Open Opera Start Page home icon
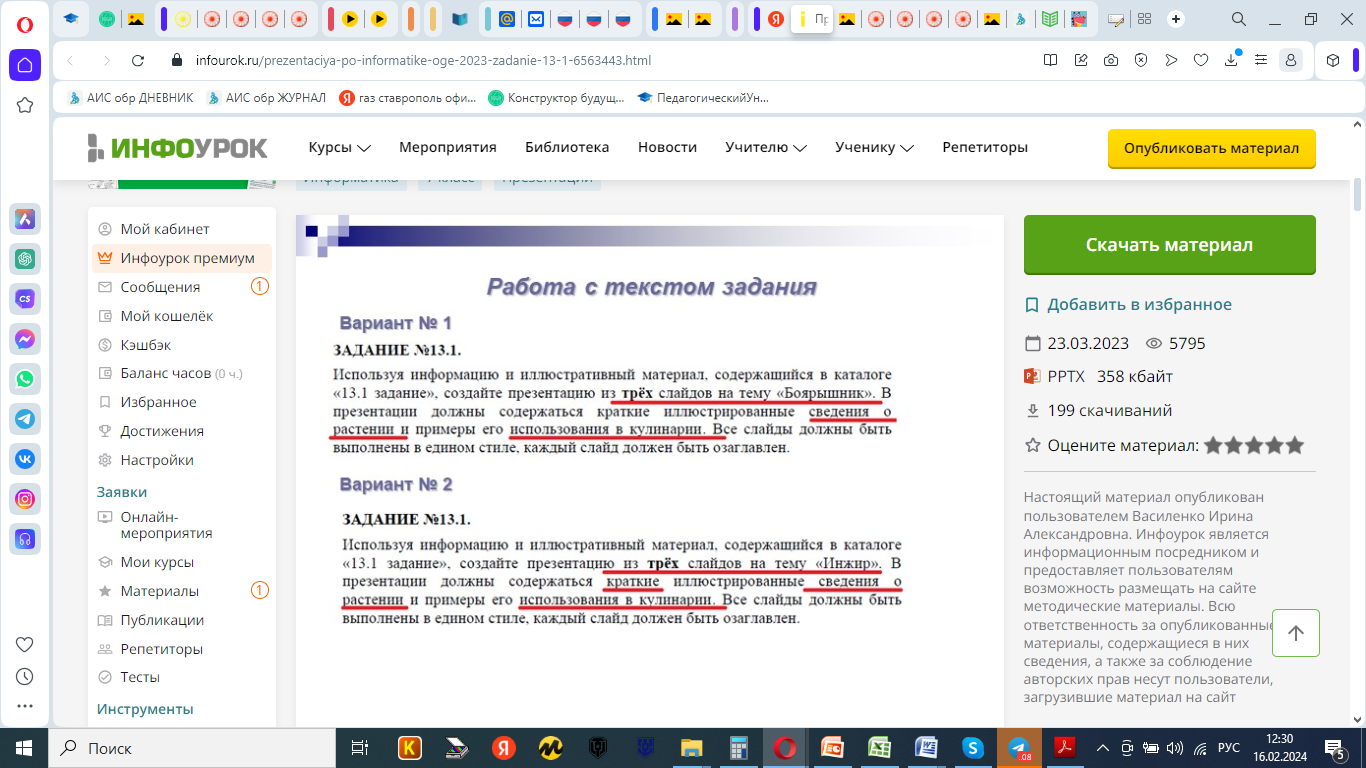Viewport: 1366px width, 768px height. tap(25, 65)
